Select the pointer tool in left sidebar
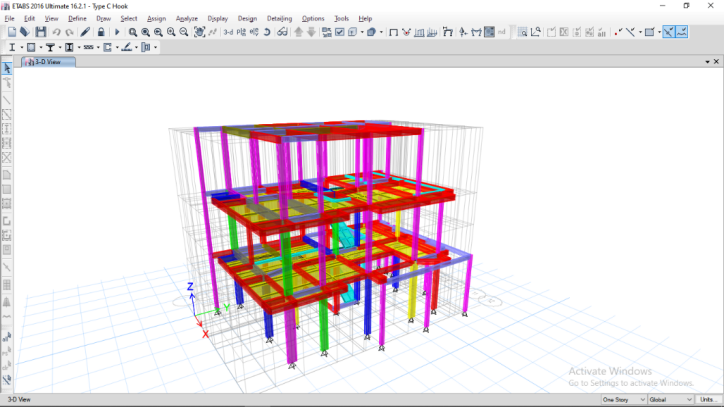Screen dimensions: 724x407 (x=7, y=68)
